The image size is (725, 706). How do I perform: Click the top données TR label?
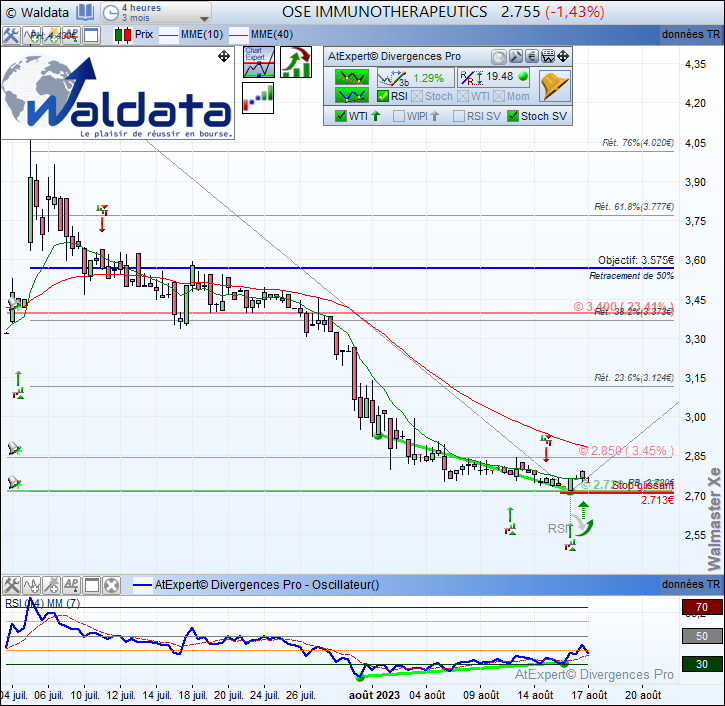[x=691, y=35]
